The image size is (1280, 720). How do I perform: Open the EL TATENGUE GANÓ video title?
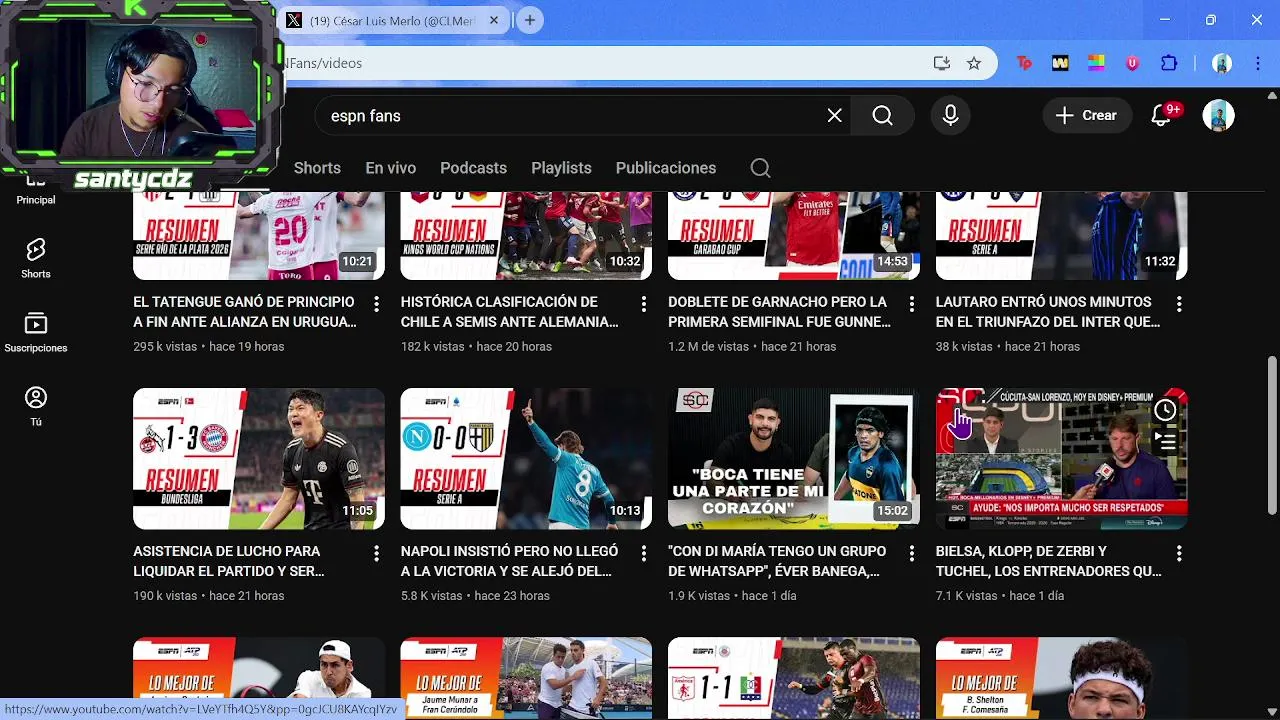pos(245,312)
